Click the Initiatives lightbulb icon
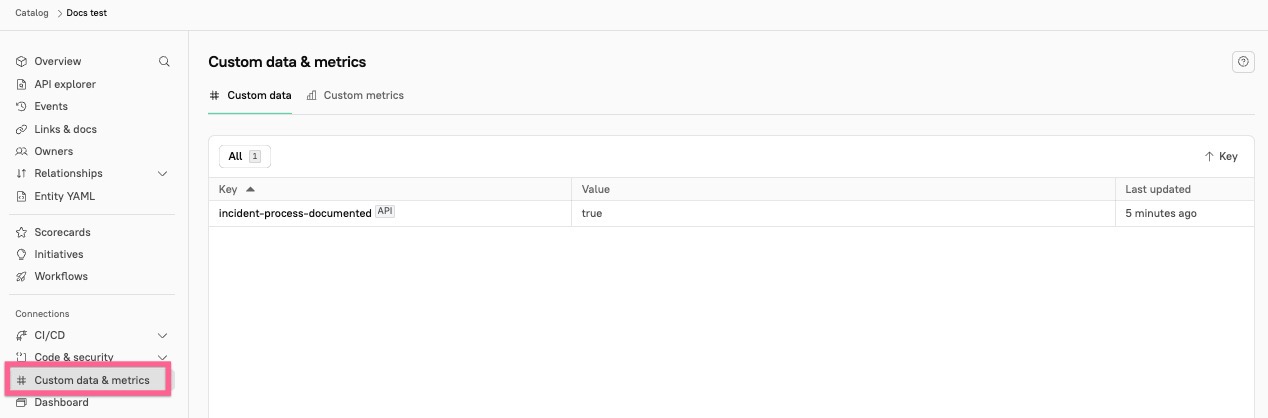Image resolution: width=1268 pixels, height=418 pixels. (22, 254)
